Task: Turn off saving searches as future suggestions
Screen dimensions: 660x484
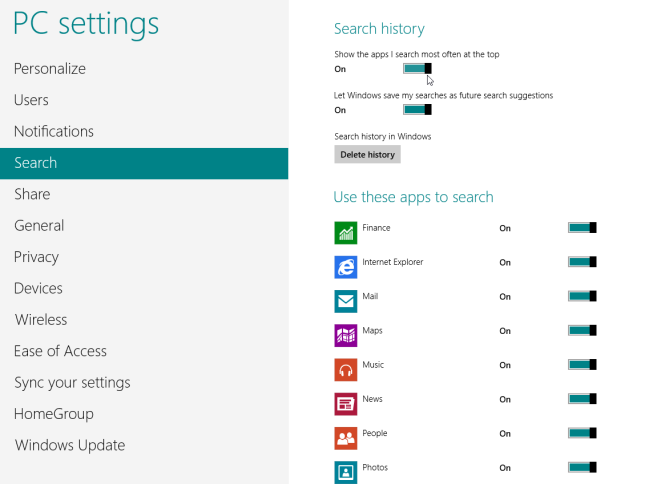Action: tap(417, 110)
